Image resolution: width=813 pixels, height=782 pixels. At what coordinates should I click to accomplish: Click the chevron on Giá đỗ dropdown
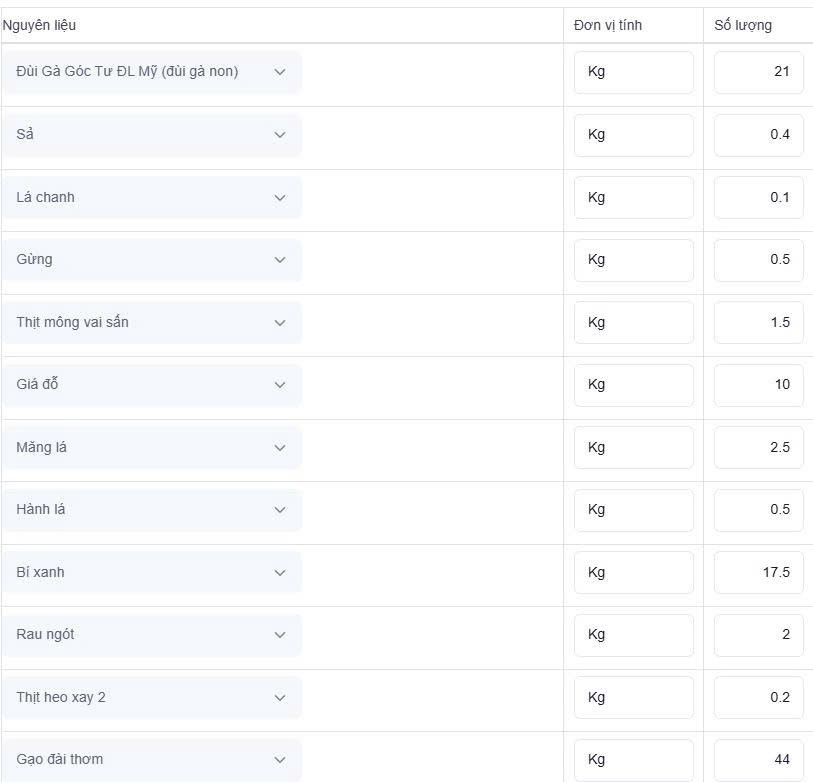click(280, 385)
